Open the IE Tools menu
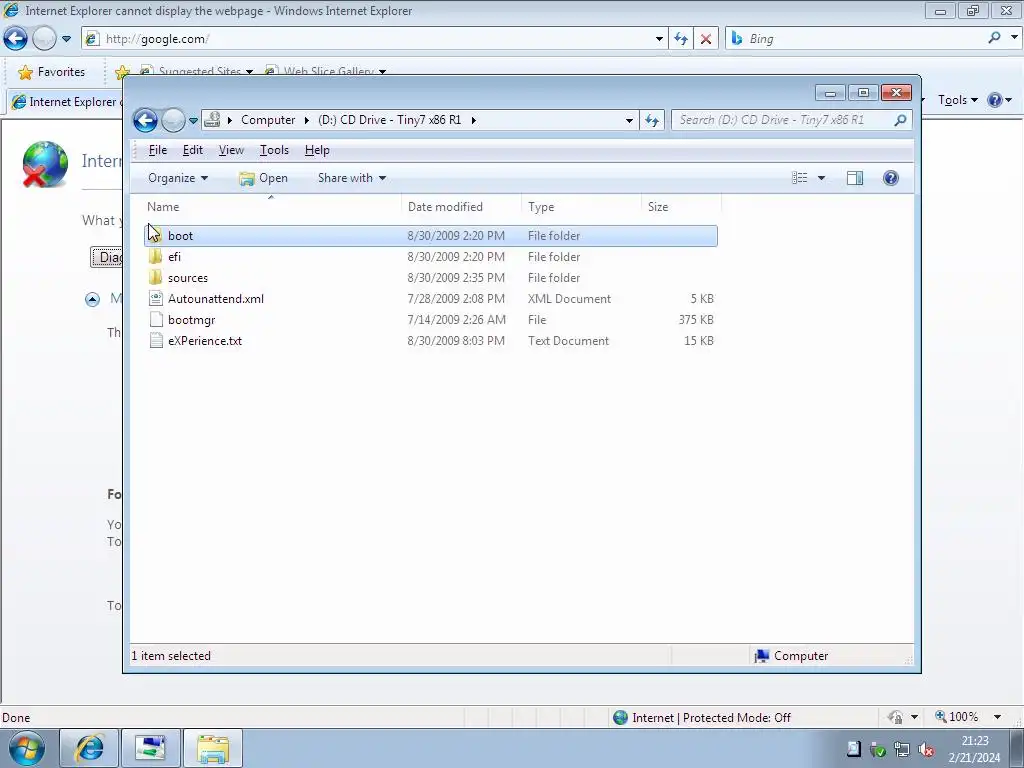1024x768 pixels. coord(958,100)
